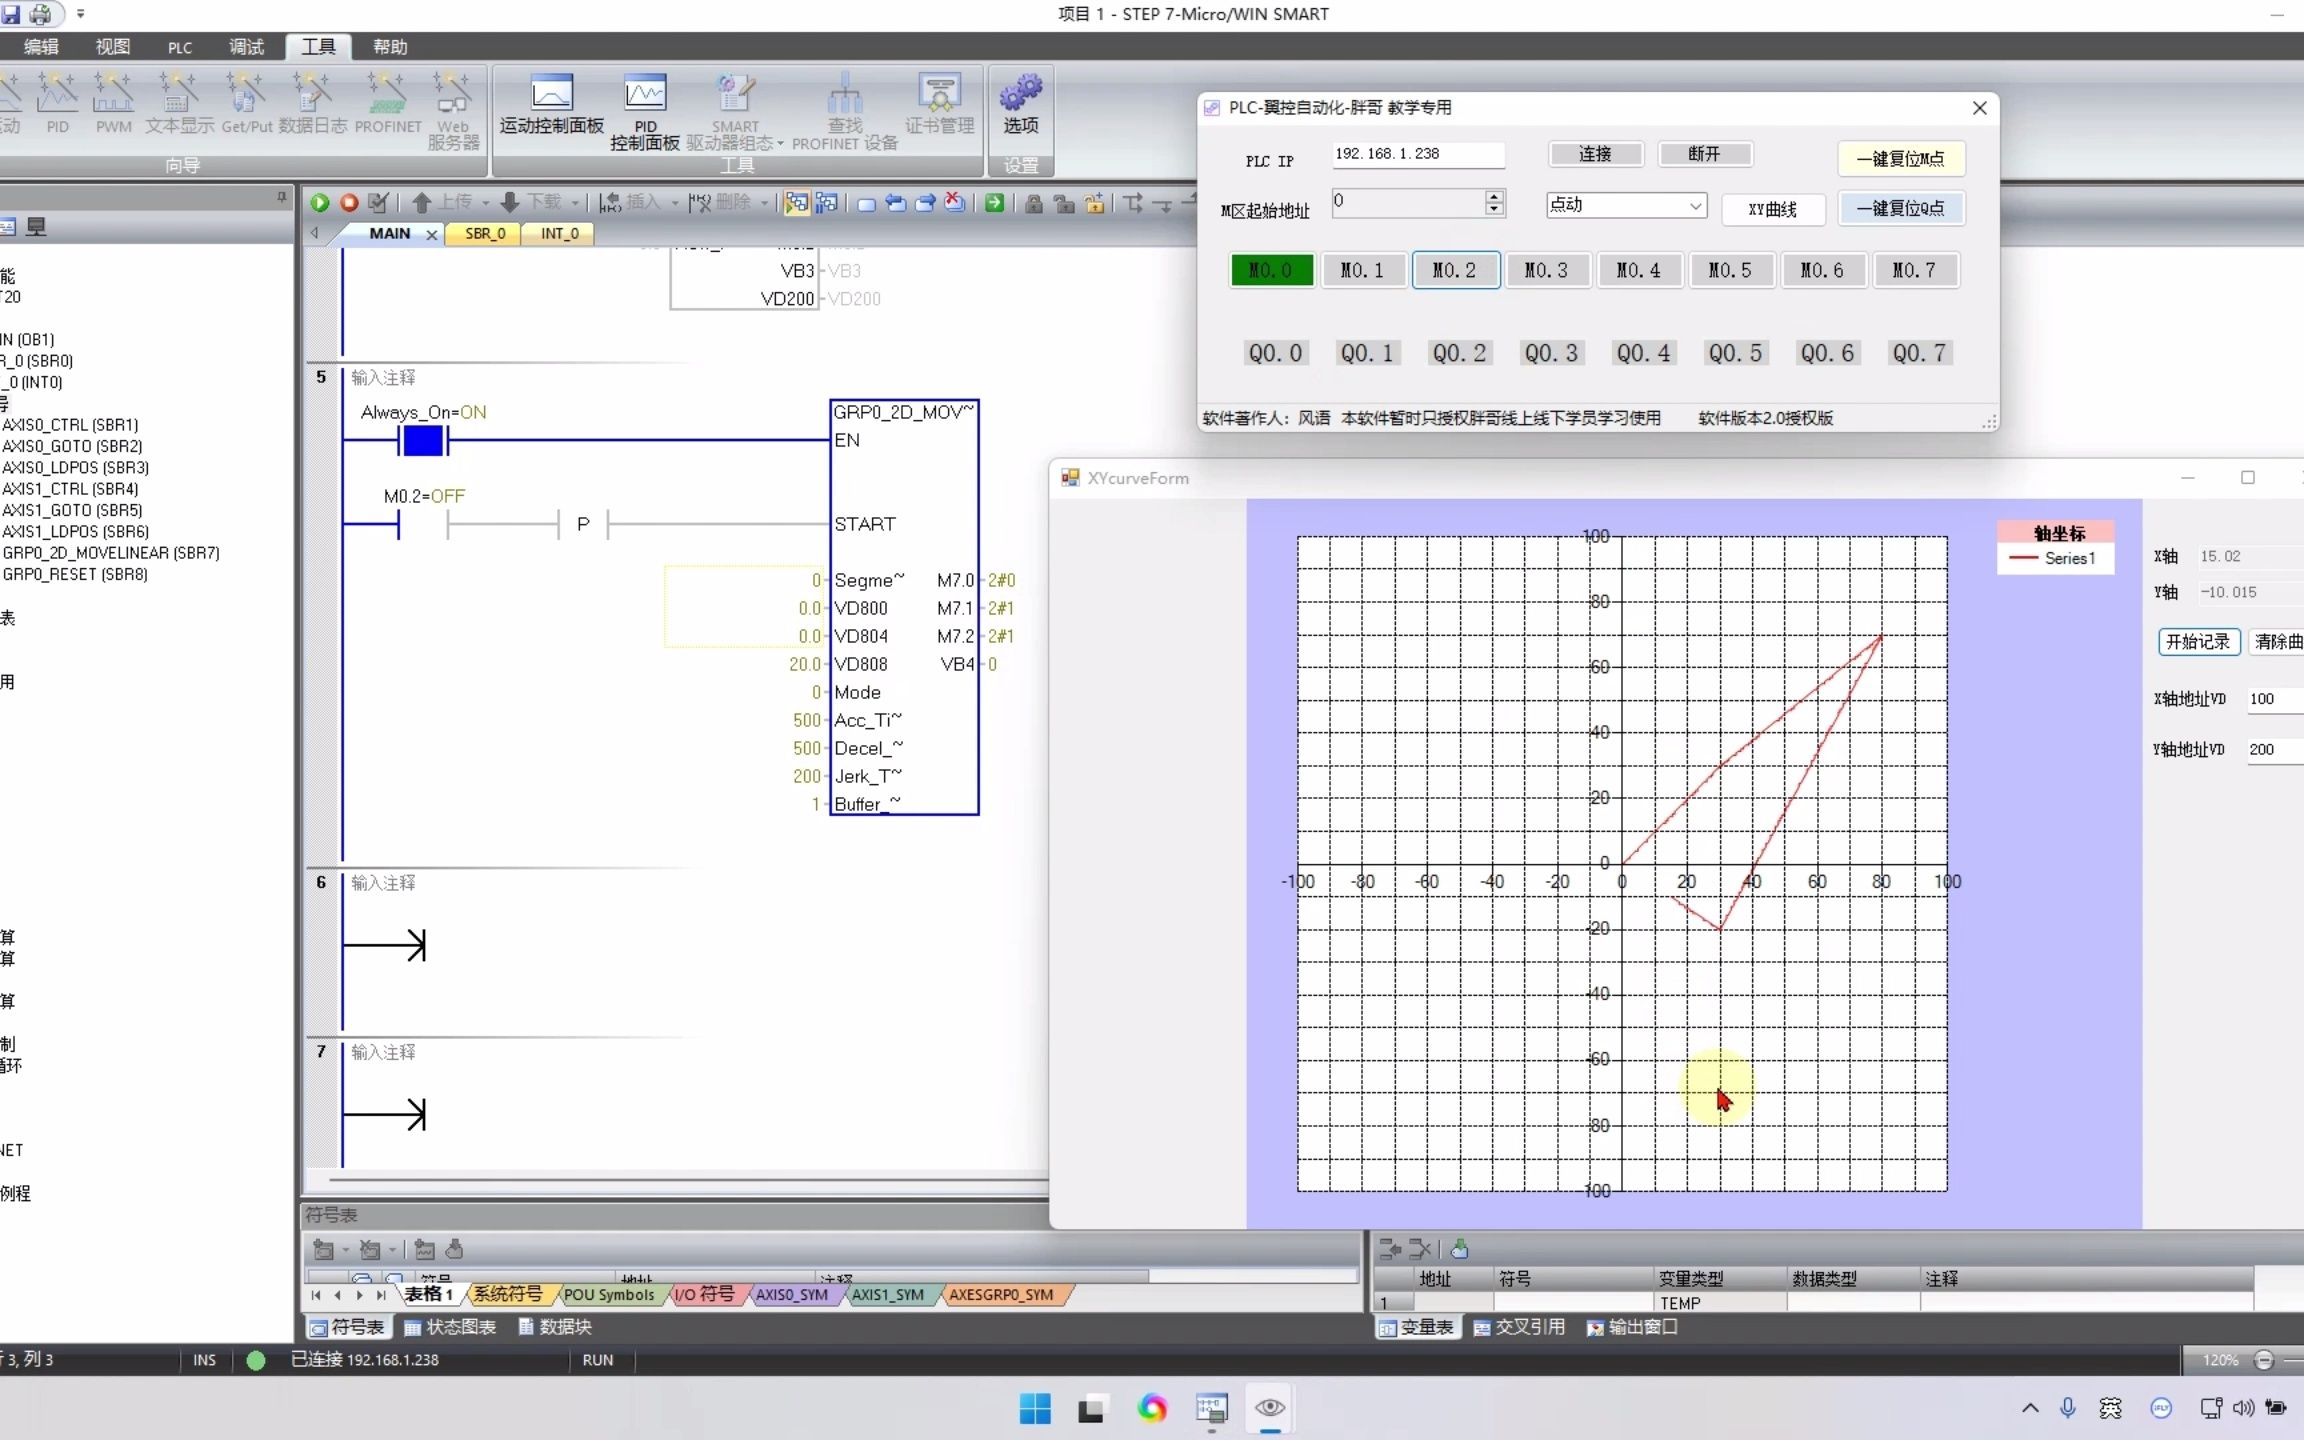2304x1440 pixels.
Task: Toggle the M0.2 bit button
Action: pyautogui.click(x=1455, y=270)
